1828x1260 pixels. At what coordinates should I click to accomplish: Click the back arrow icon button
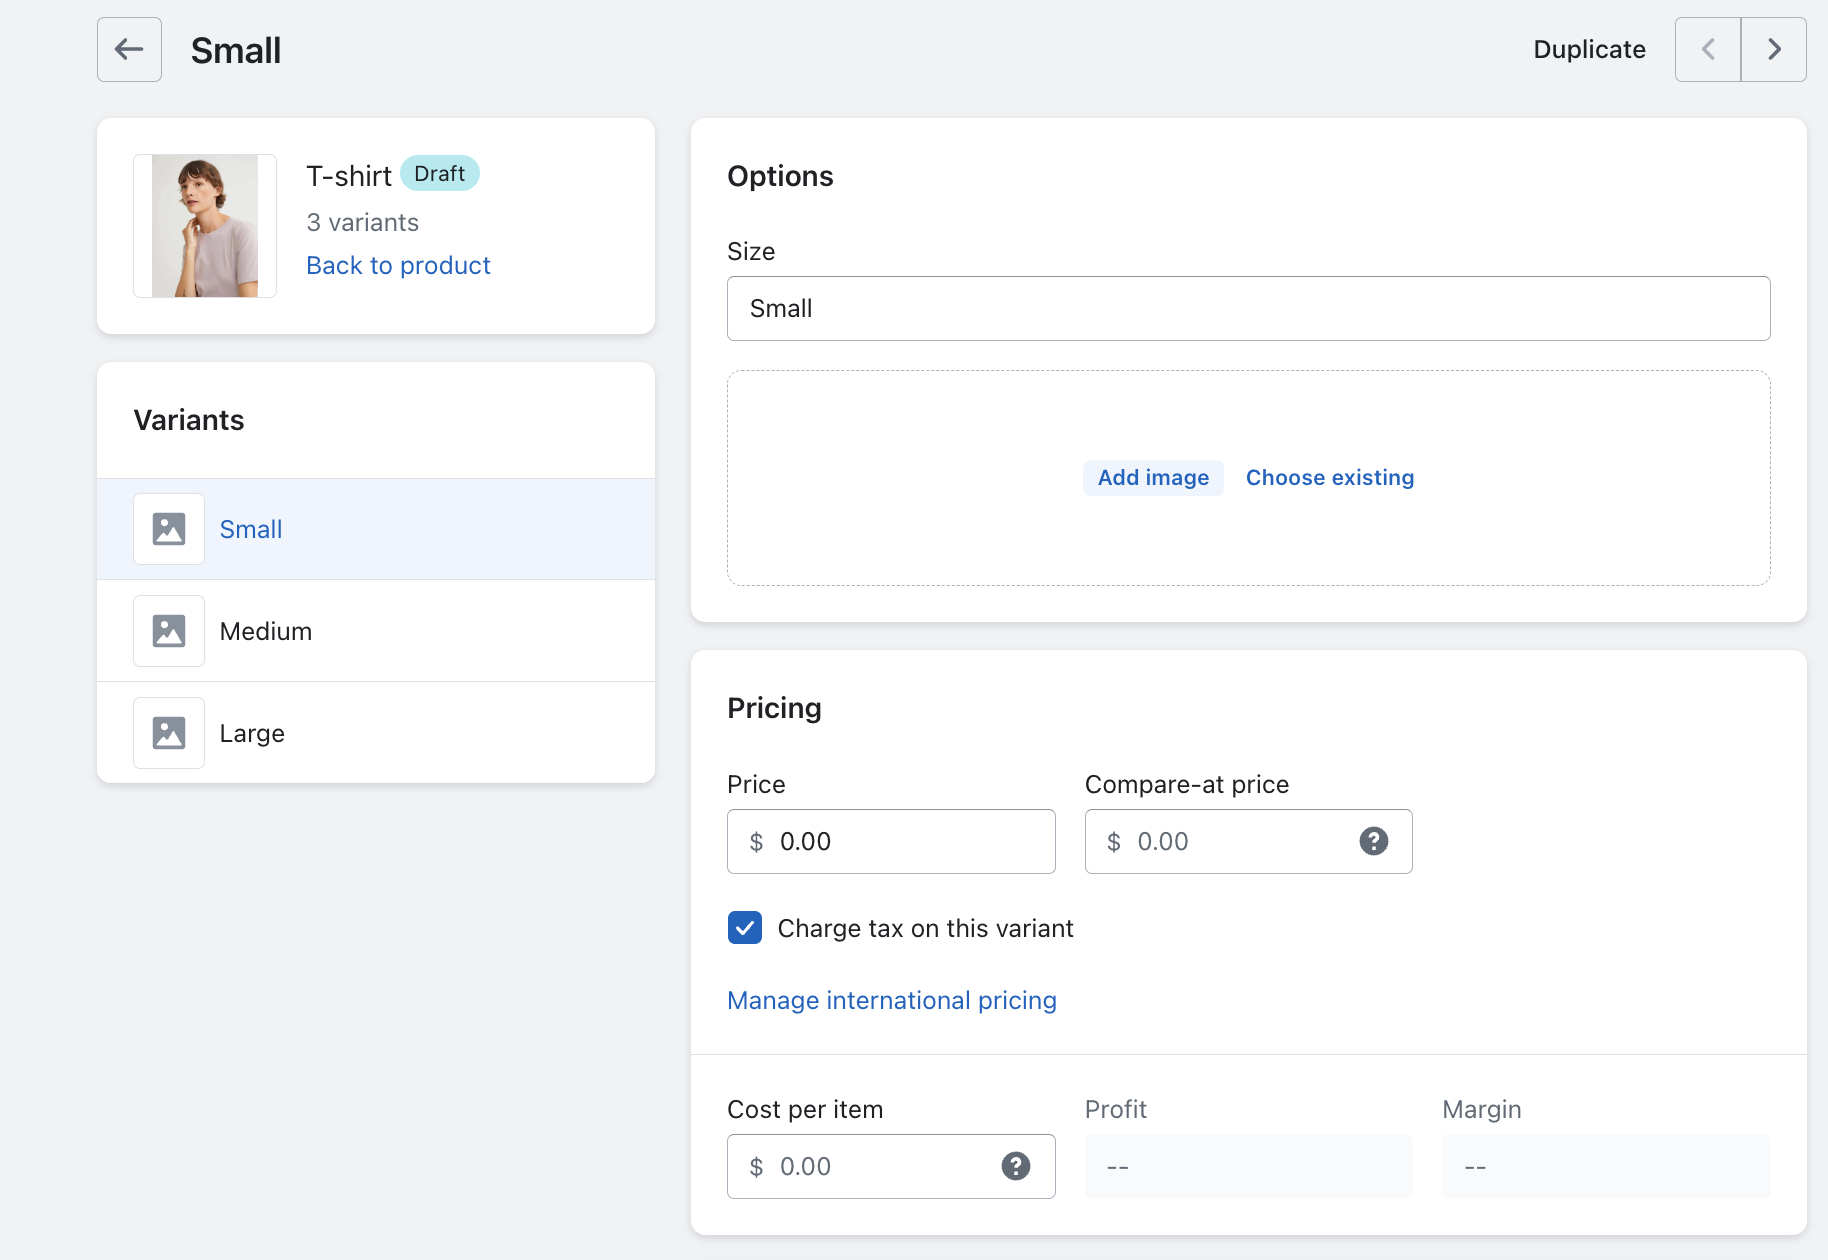[x=129, y=49]
